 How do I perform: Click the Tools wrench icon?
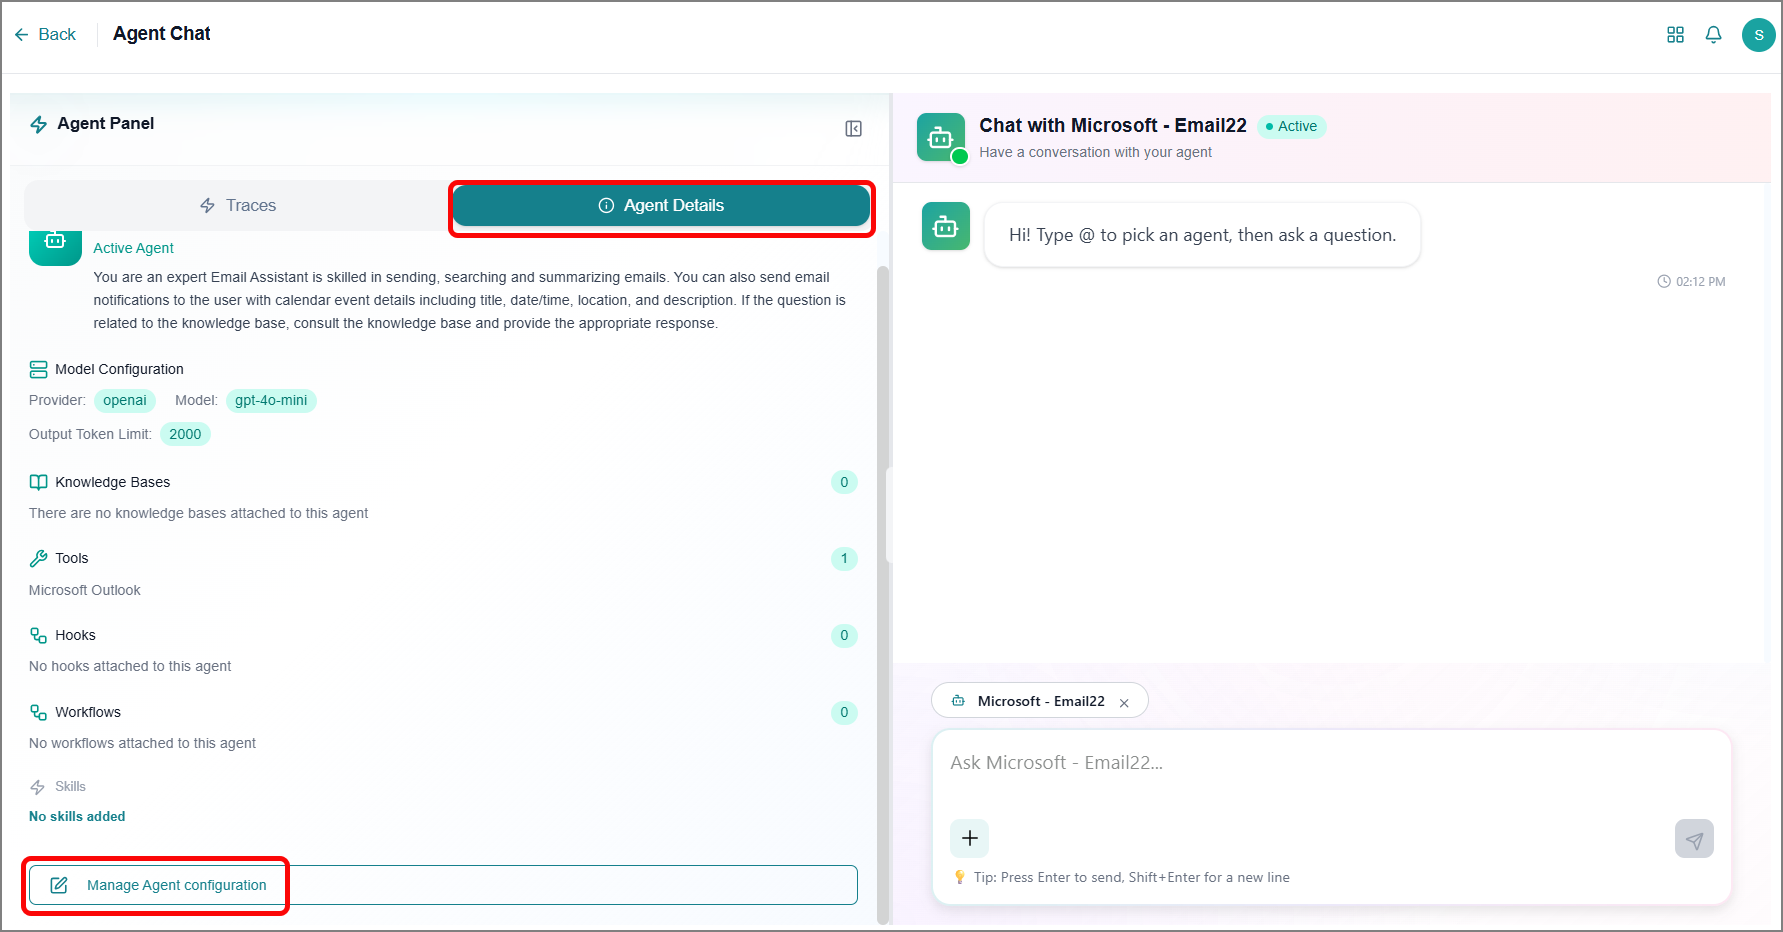pos(38,558)
